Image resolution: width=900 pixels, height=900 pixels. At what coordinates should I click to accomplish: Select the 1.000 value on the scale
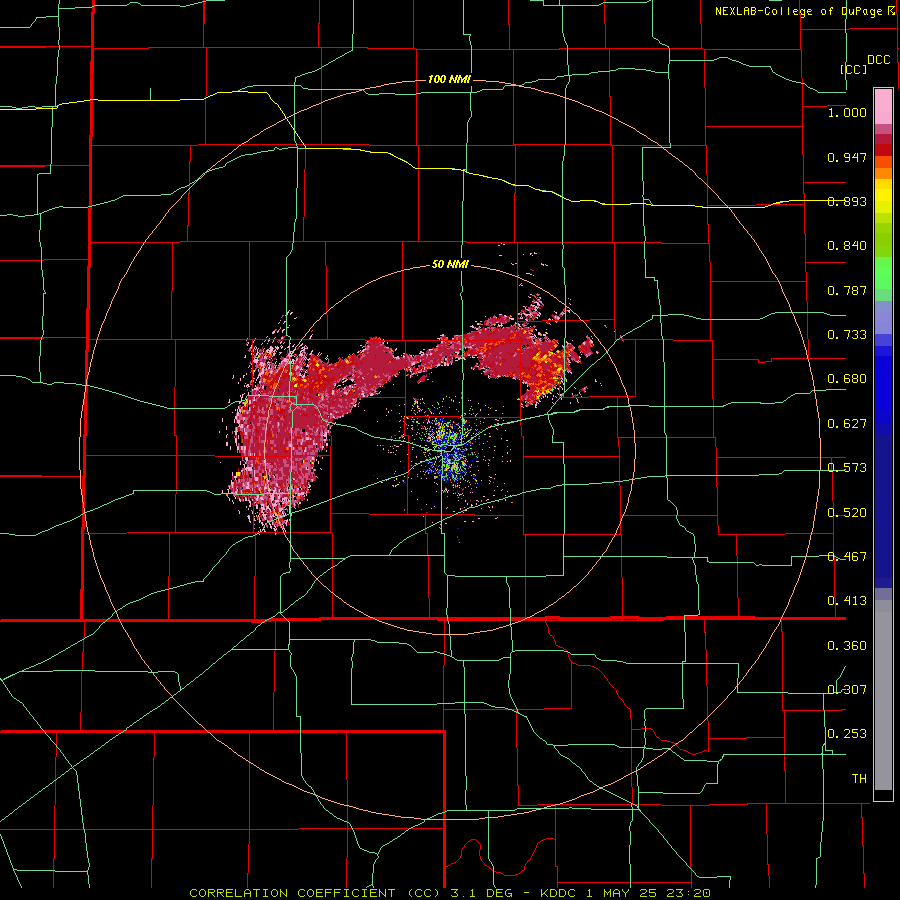(x=847, y=112)
